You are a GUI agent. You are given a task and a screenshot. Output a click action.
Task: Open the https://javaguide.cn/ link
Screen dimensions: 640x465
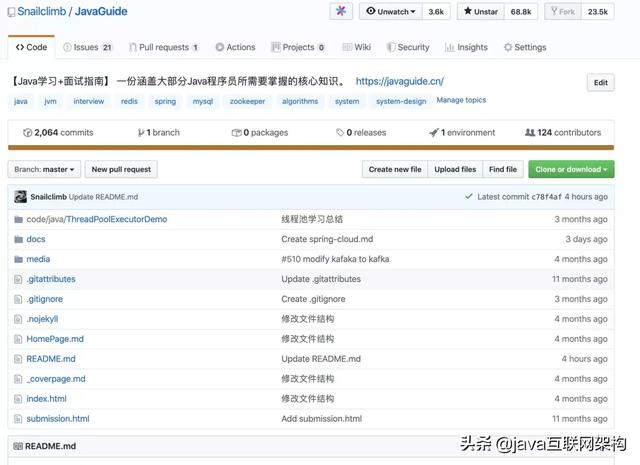pos(400,81)
